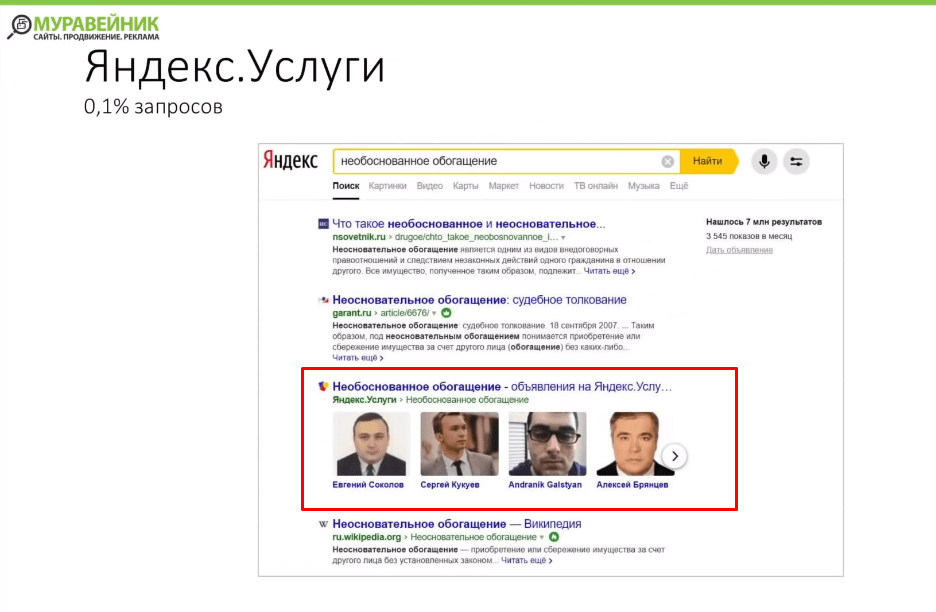Image resolution: width=936 pixels, height=612 pixels.
Task: Click name link Евгений Соколов
Action: click(x=368, y=484)
